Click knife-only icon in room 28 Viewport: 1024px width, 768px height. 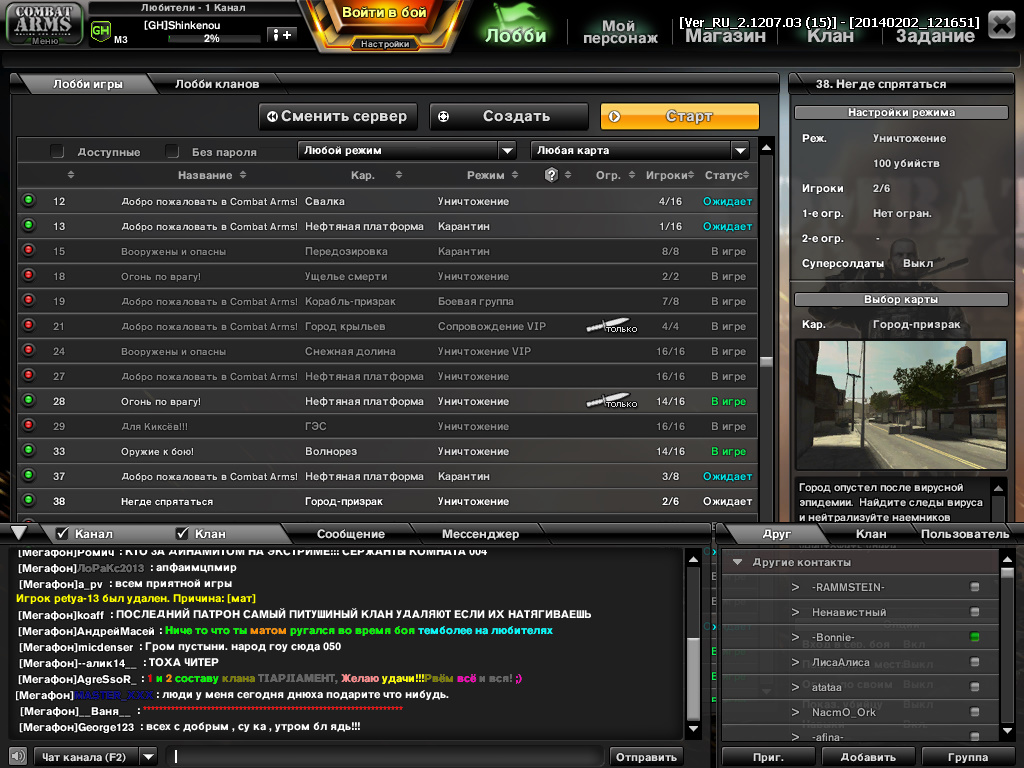(x=611, y=401)
